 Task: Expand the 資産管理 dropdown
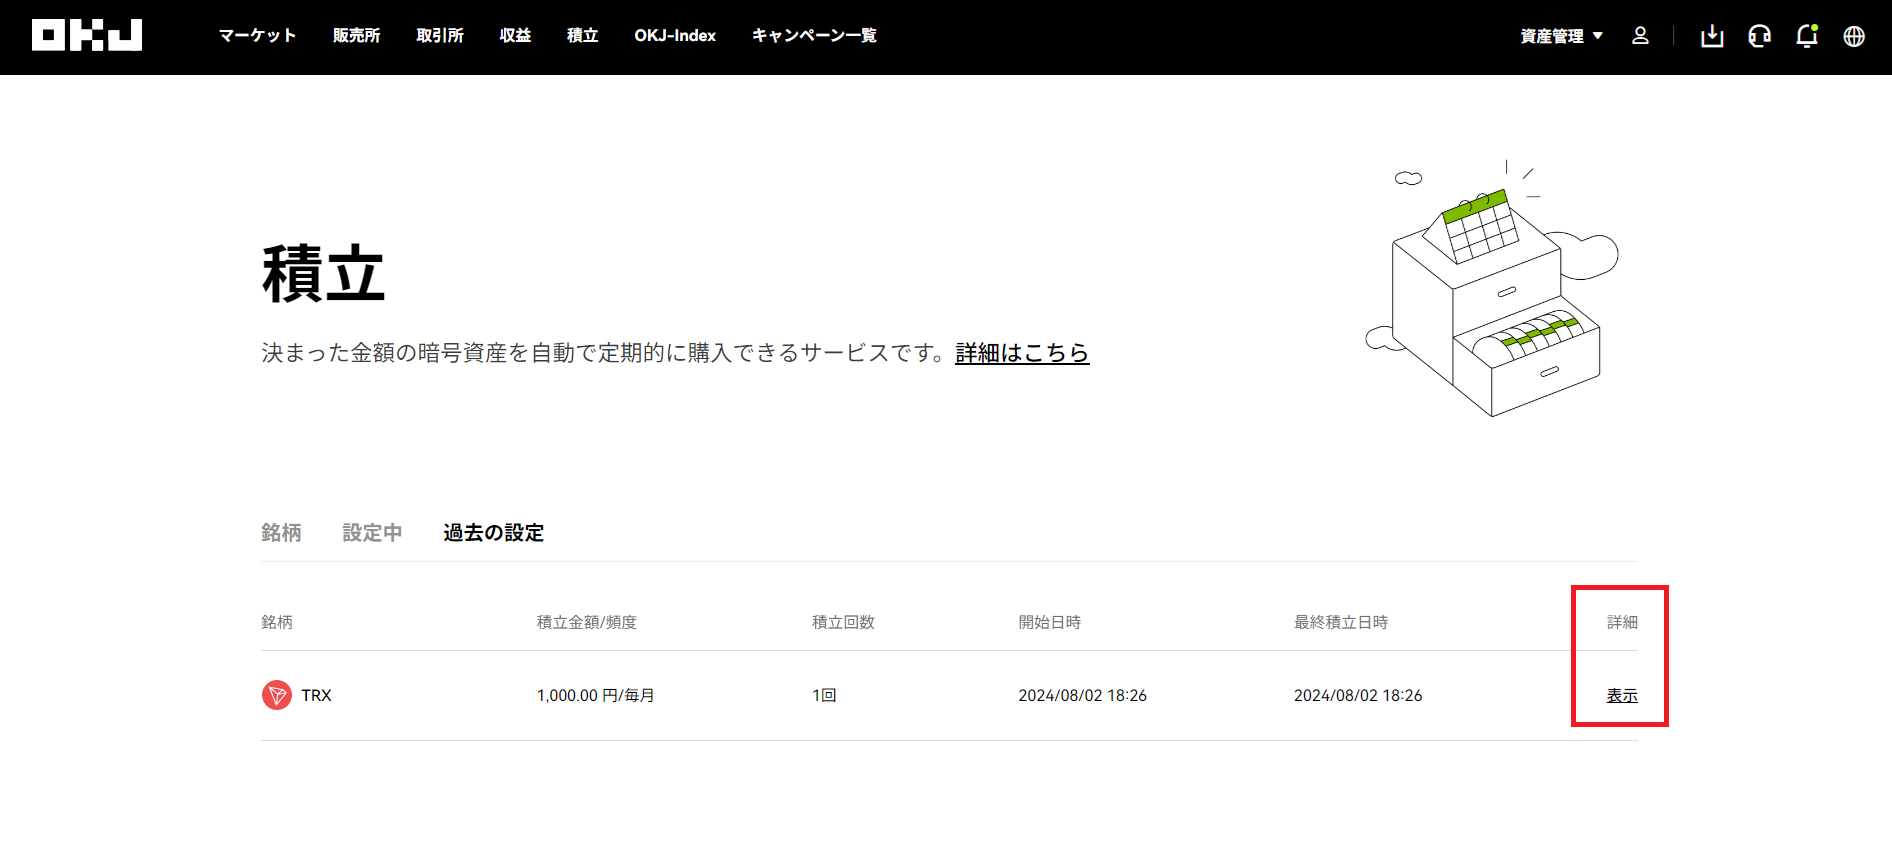(x=1561, y=36)
